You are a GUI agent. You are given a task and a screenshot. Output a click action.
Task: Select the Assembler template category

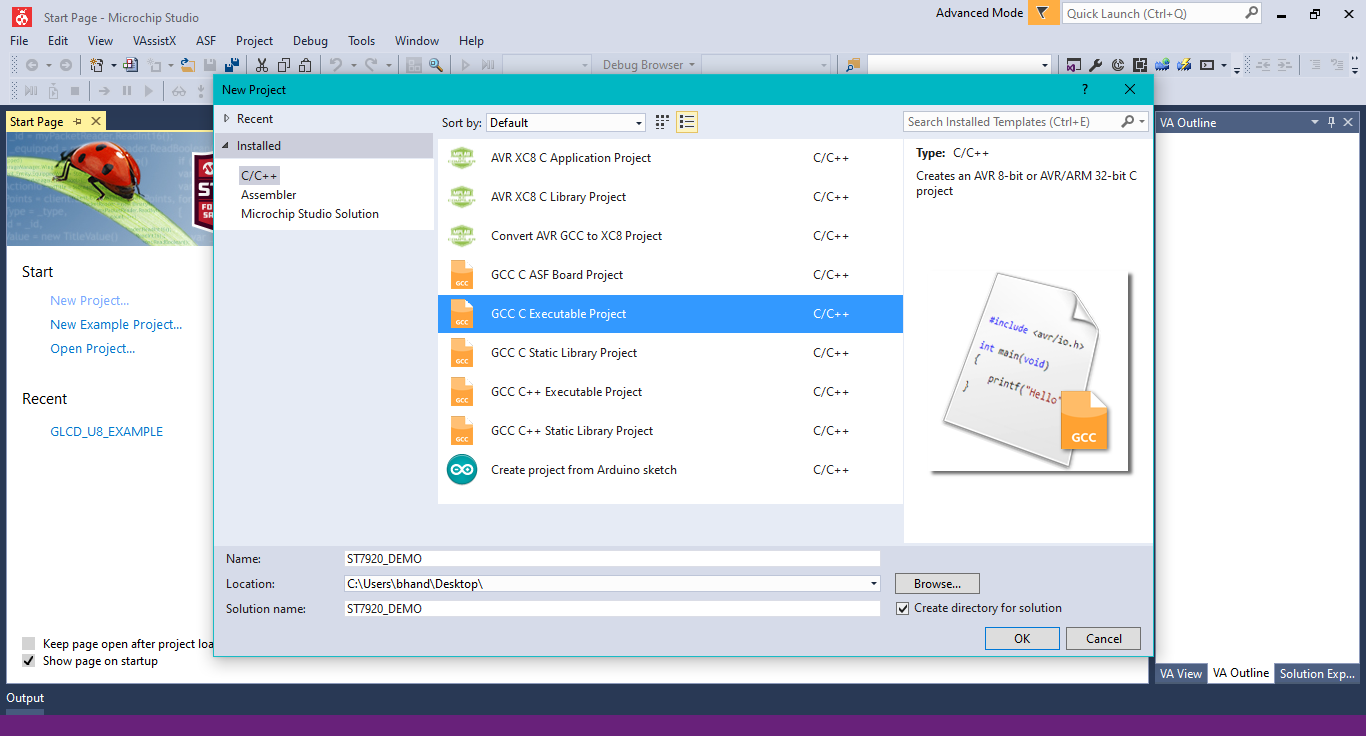click(268, 195)
